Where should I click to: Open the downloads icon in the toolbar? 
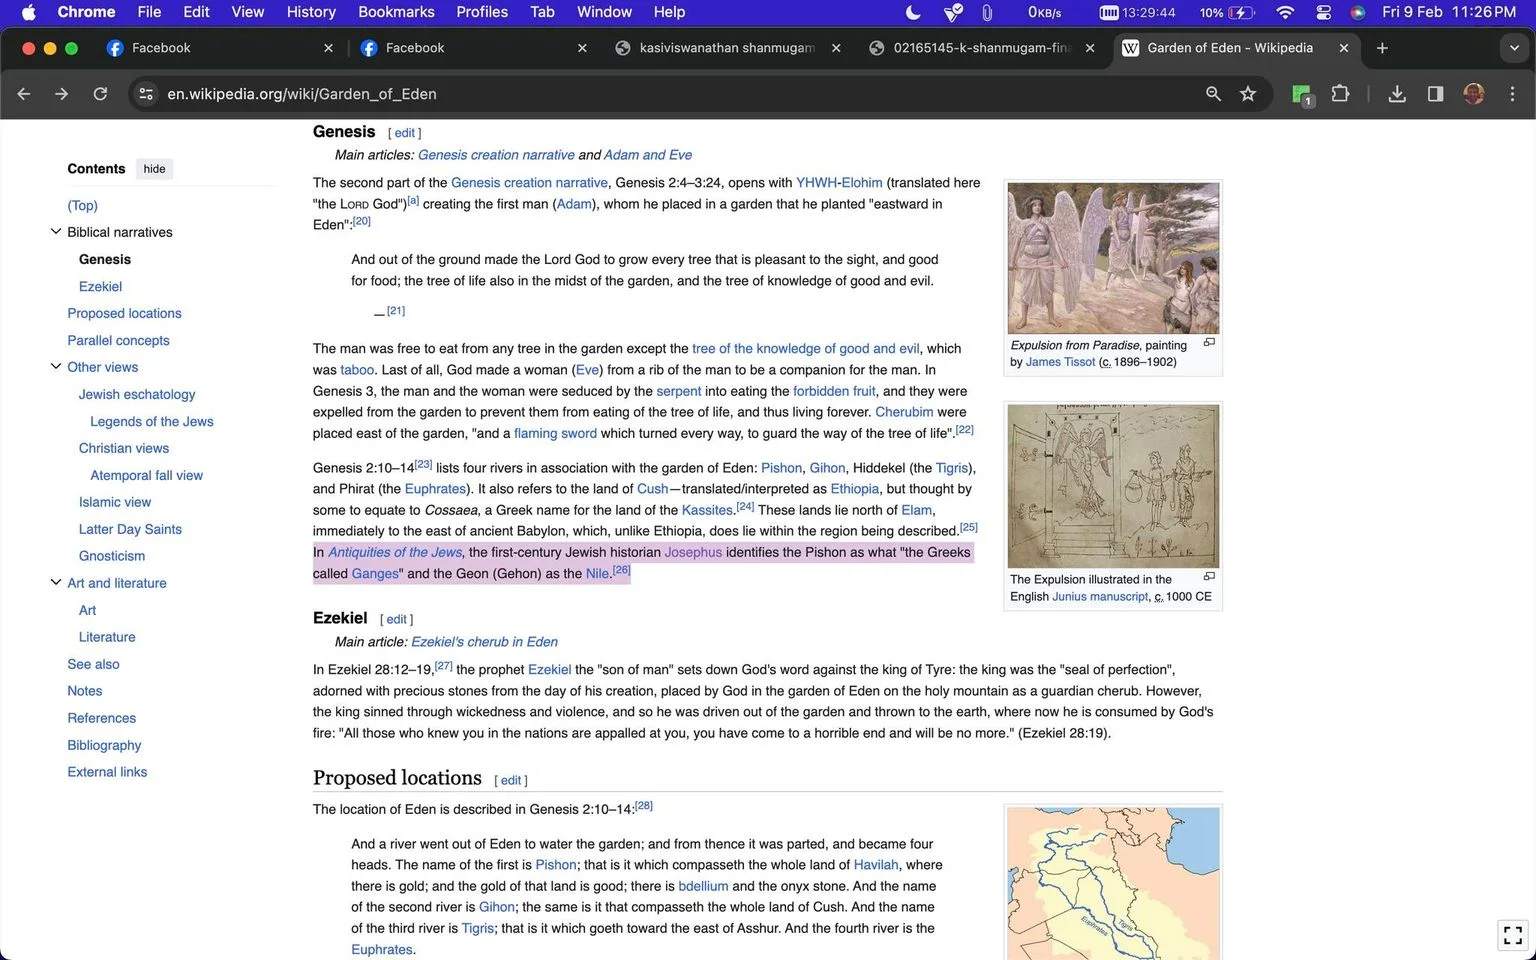click(x=1397, y=94)
